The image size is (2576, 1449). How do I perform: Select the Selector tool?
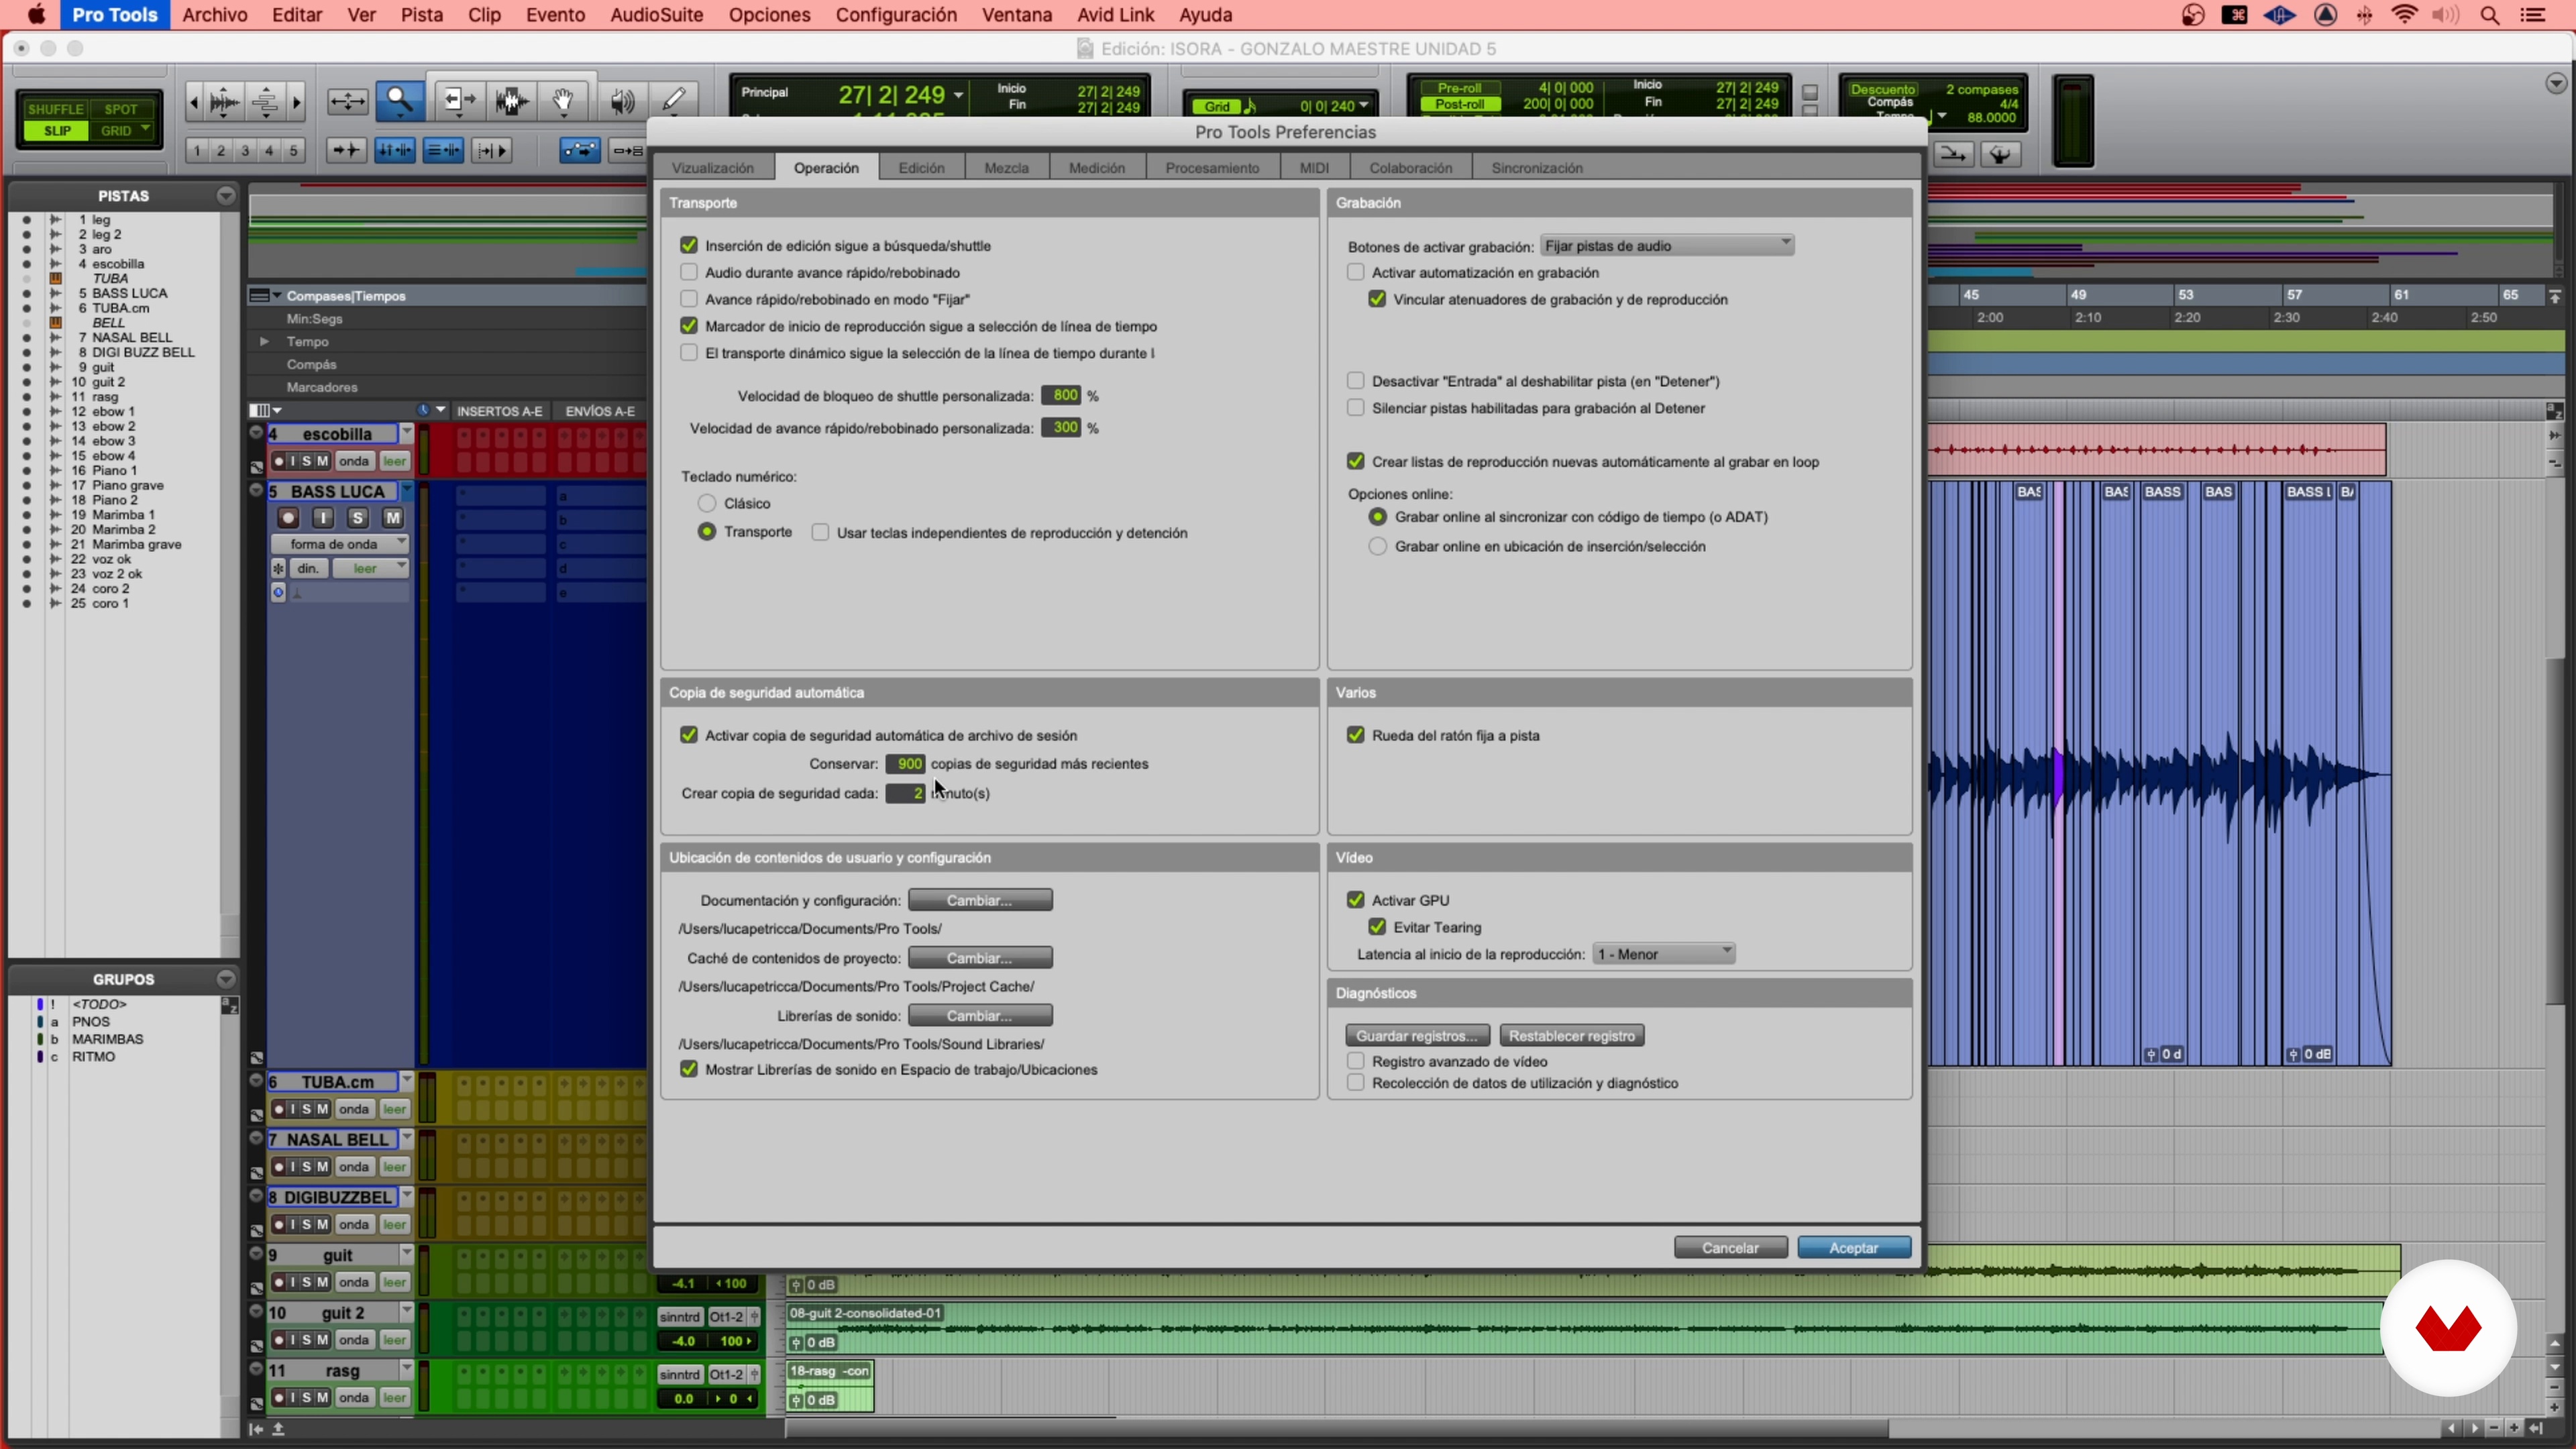point(512,100)
